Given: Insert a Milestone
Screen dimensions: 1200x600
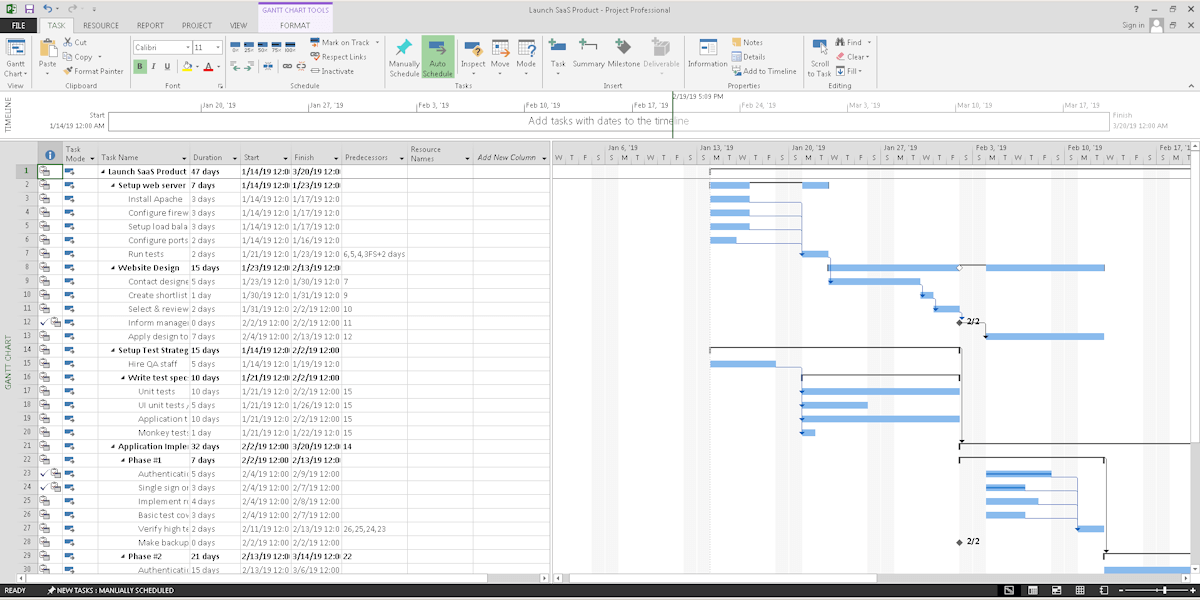Looking at the screenshot, I should 623,54.
